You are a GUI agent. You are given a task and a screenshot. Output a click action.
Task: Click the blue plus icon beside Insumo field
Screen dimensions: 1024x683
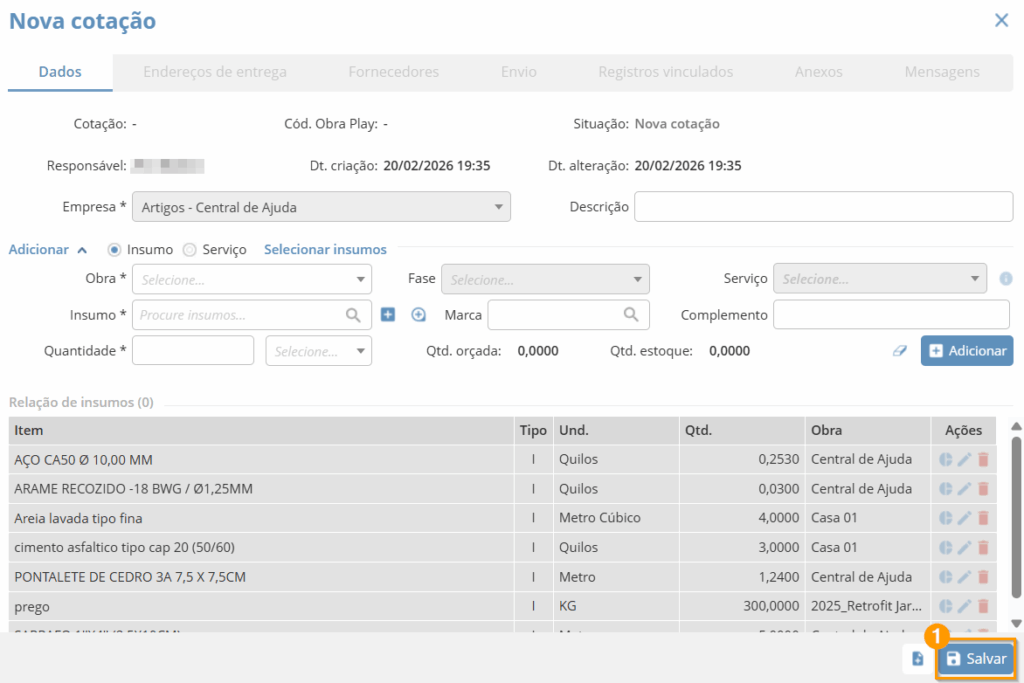pyautogui.click(x=388, y=315)
